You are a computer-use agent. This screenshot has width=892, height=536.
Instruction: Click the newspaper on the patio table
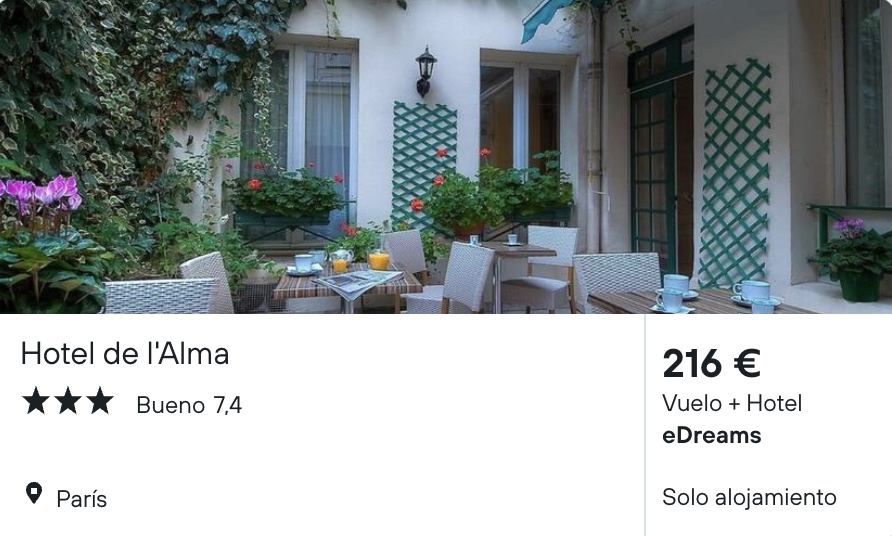click(x=356, y=282)
